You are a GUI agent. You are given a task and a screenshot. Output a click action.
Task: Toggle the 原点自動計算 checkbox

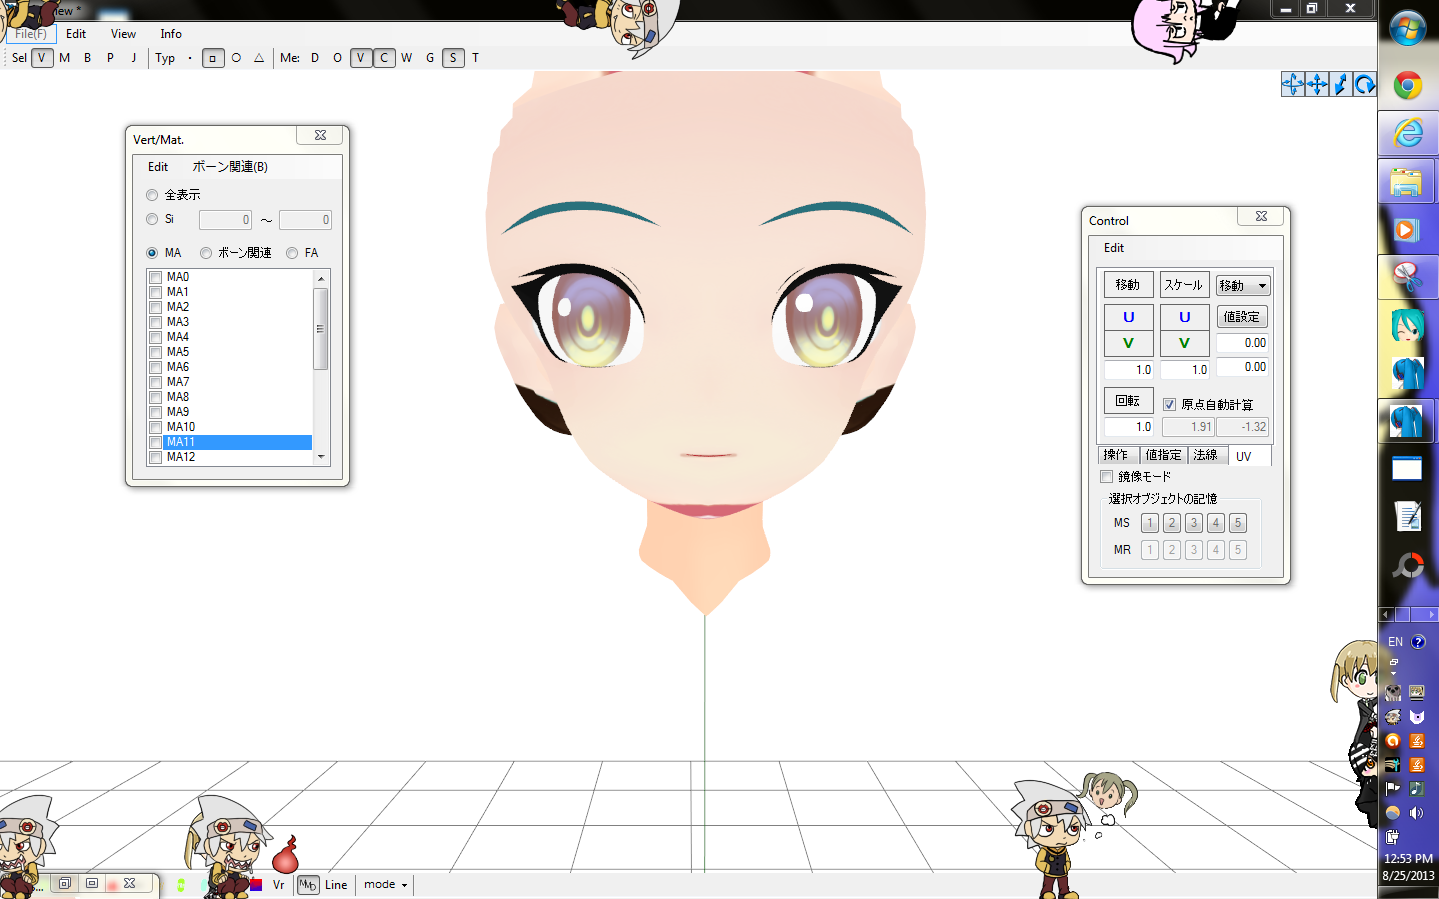click(1169, 405)
